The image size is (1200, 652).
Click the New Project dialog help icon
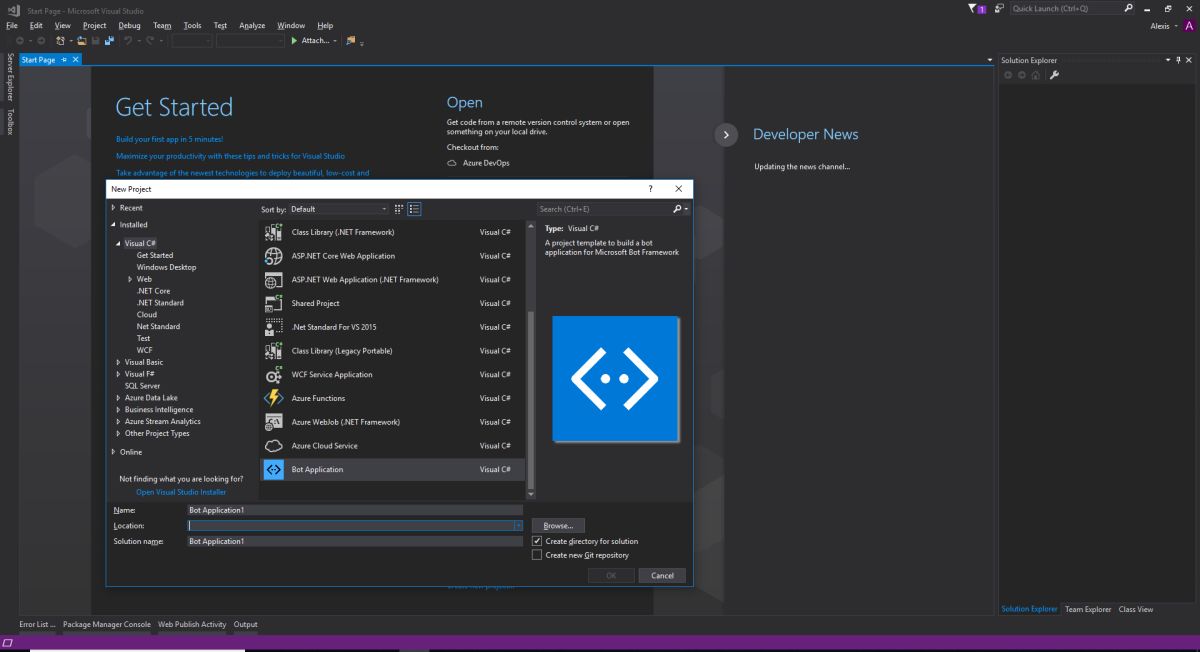coord(650,188)
